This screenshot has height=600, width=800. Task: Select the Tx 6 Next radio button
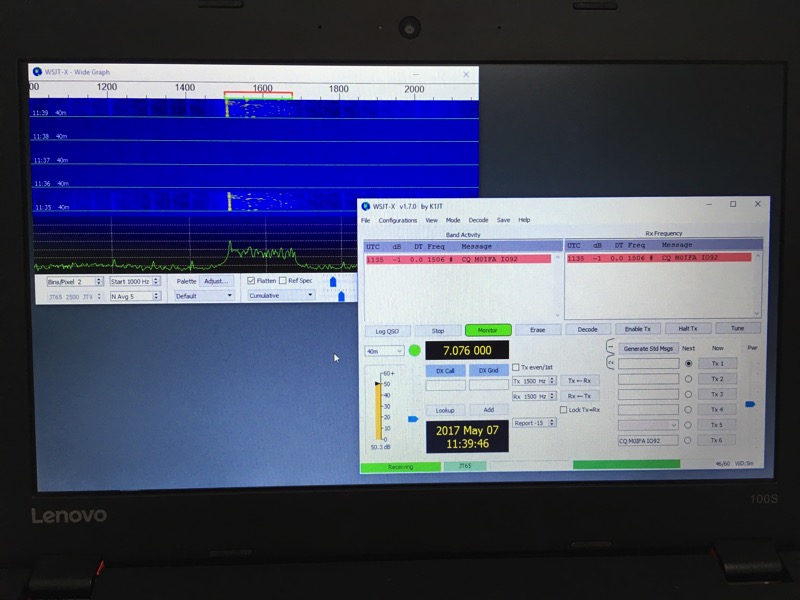point(688,440)
